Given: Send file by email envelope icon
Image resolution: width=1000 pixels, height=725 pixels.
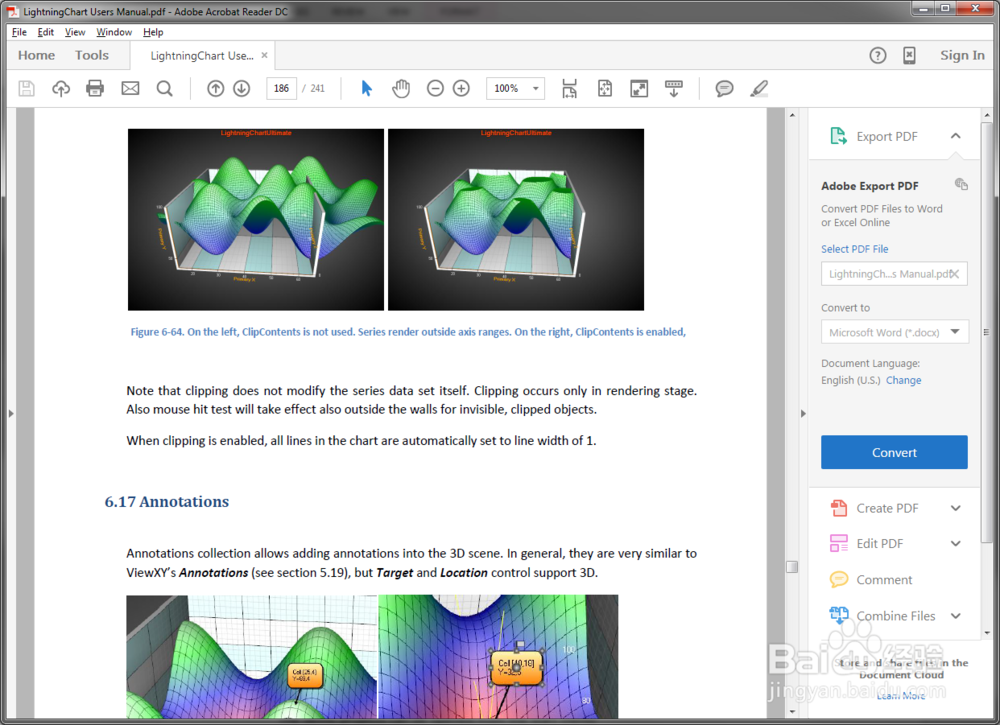Looking at the screenshot, I should [x=130, y=88].
